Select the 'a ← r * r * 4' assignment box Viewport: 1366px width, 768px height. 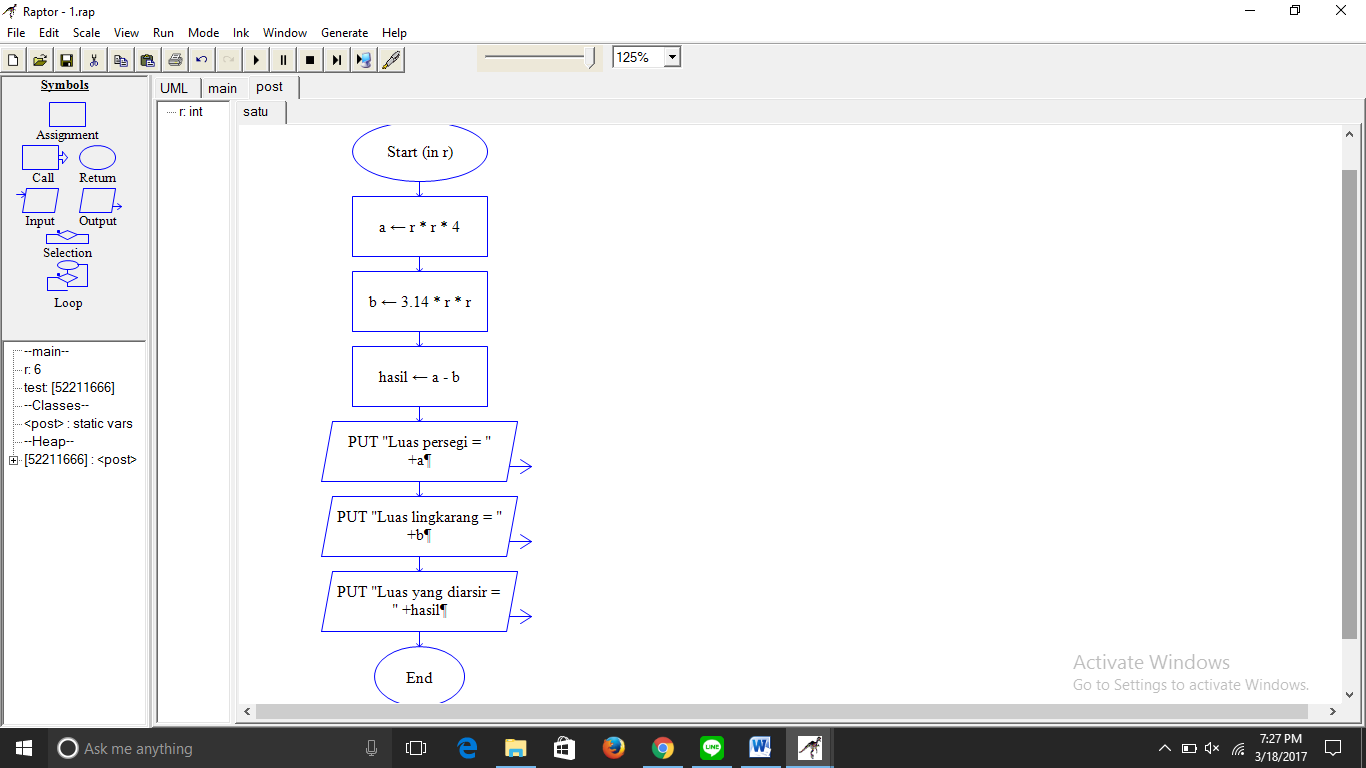(x=420, y=227)
